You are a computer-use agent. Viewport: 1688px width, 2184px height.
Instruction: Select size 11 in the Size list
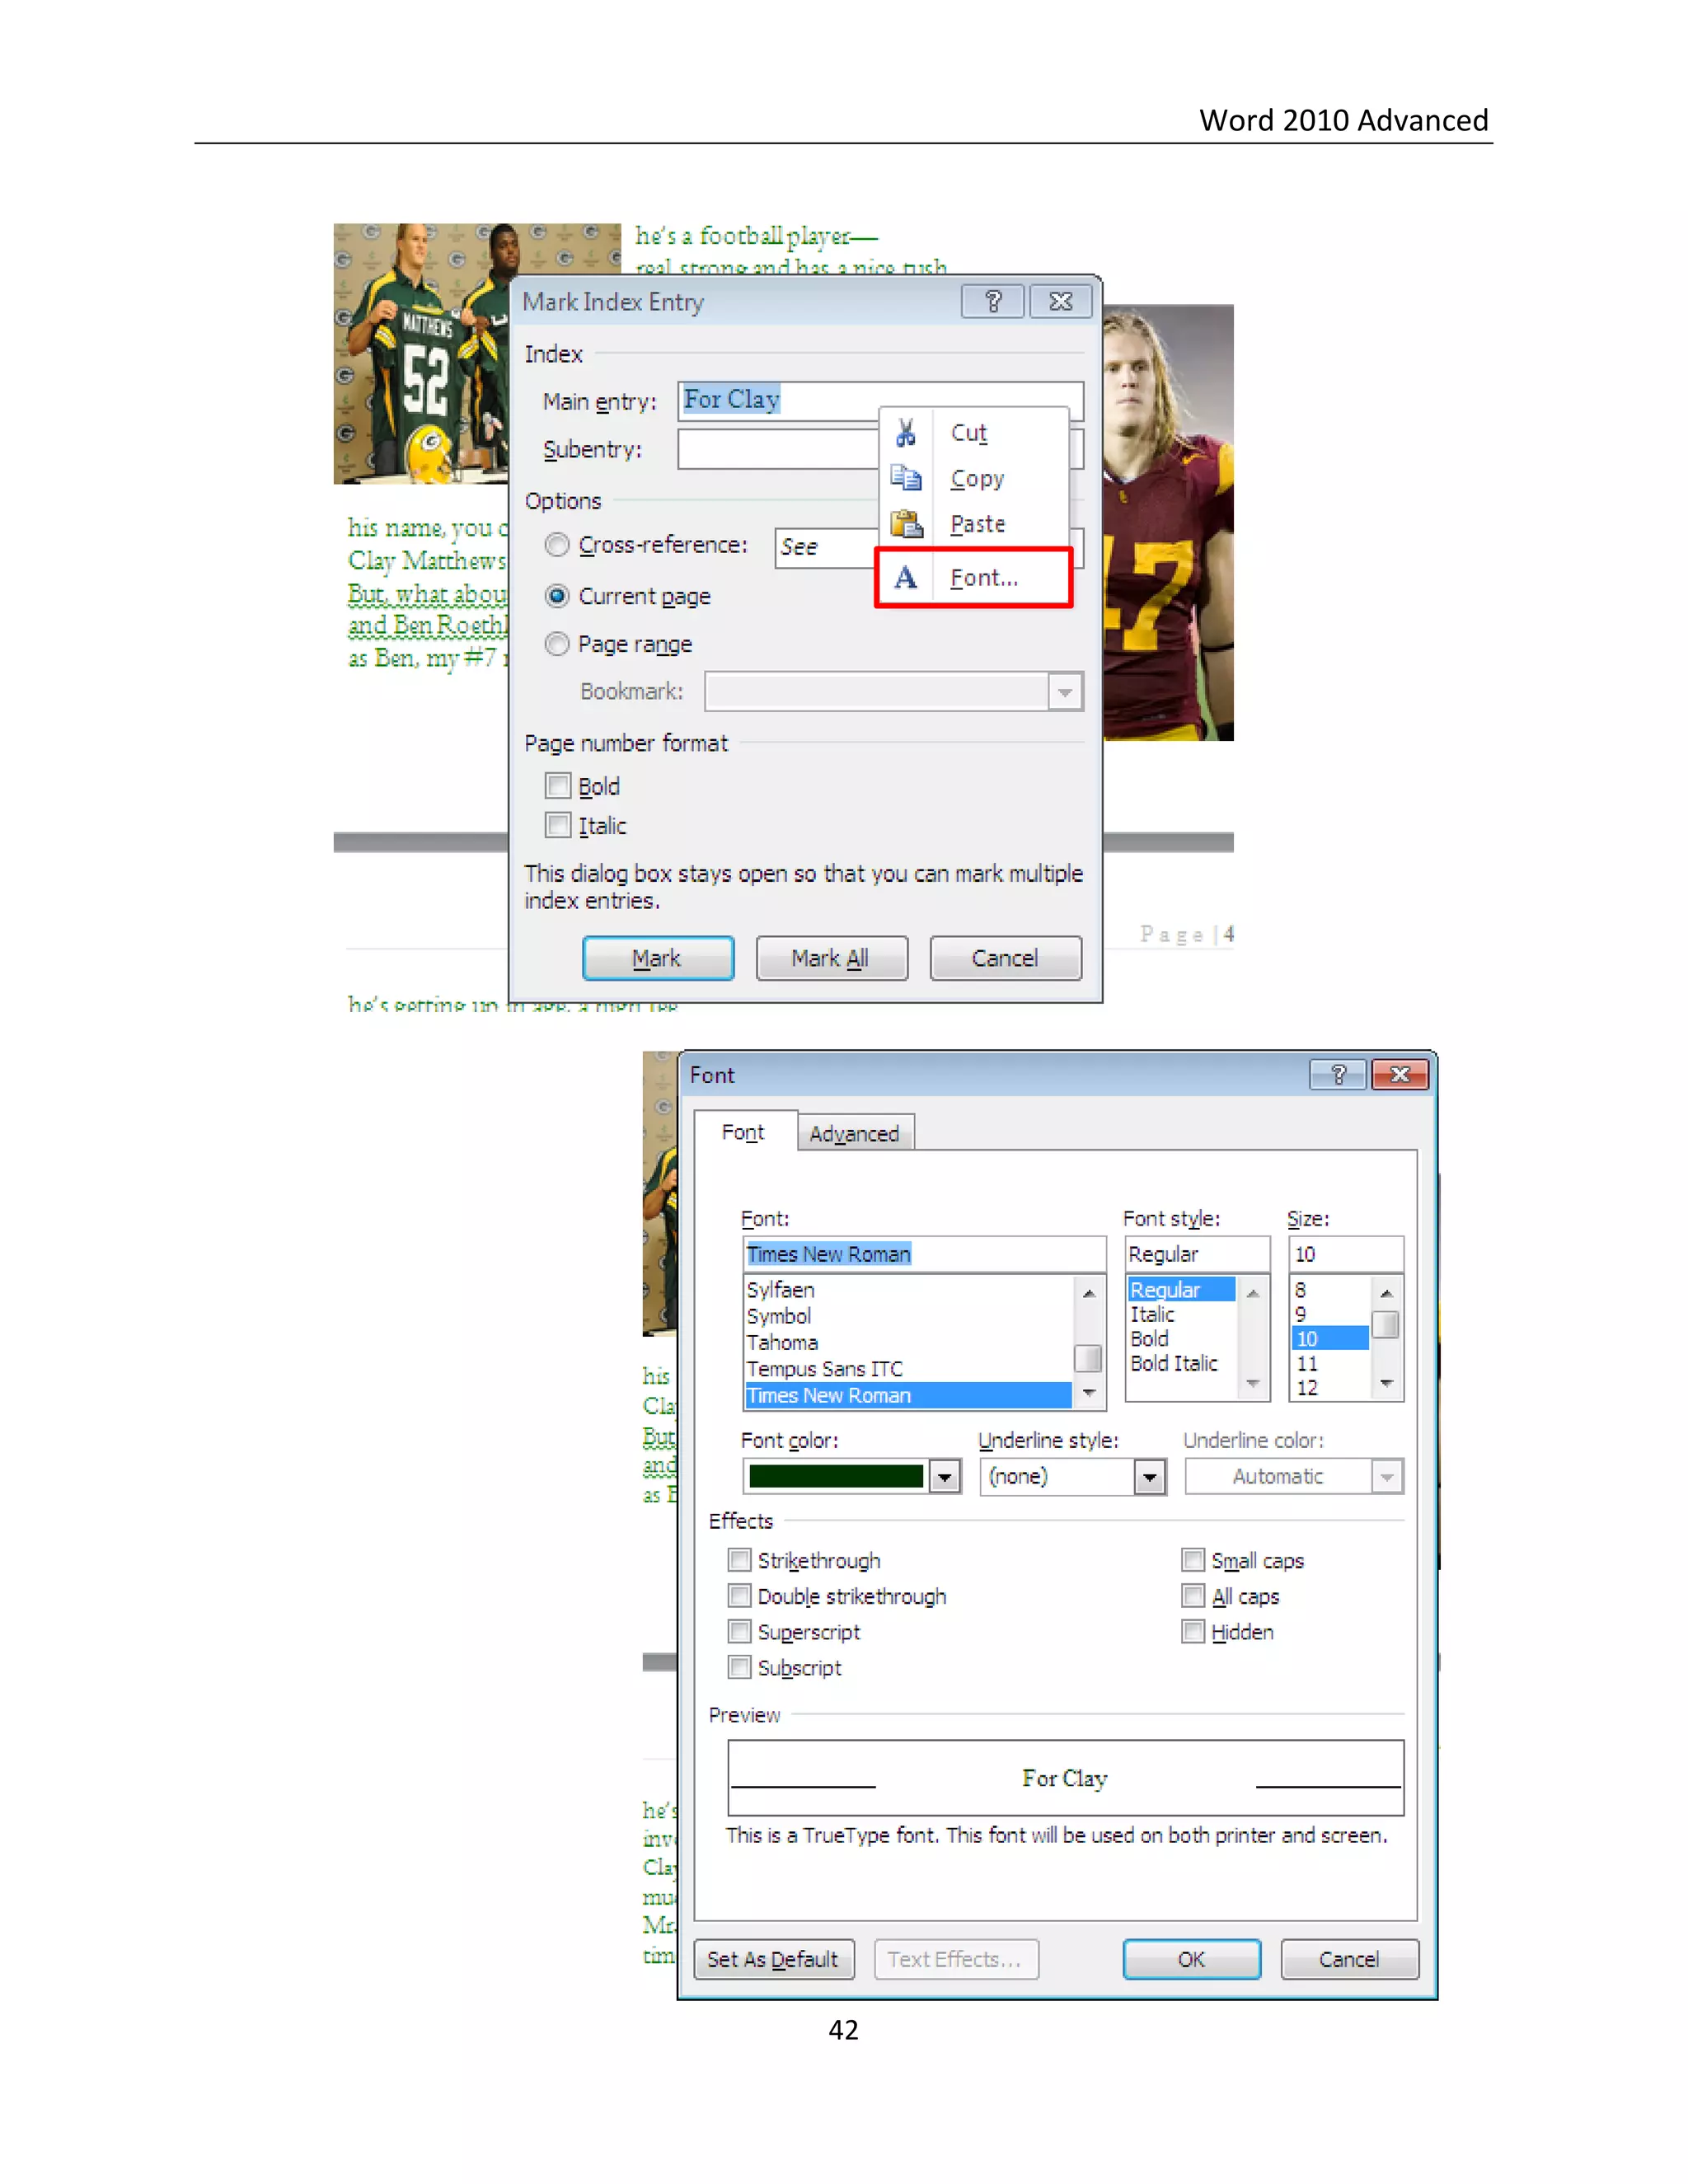(x=1330, y=1363)
